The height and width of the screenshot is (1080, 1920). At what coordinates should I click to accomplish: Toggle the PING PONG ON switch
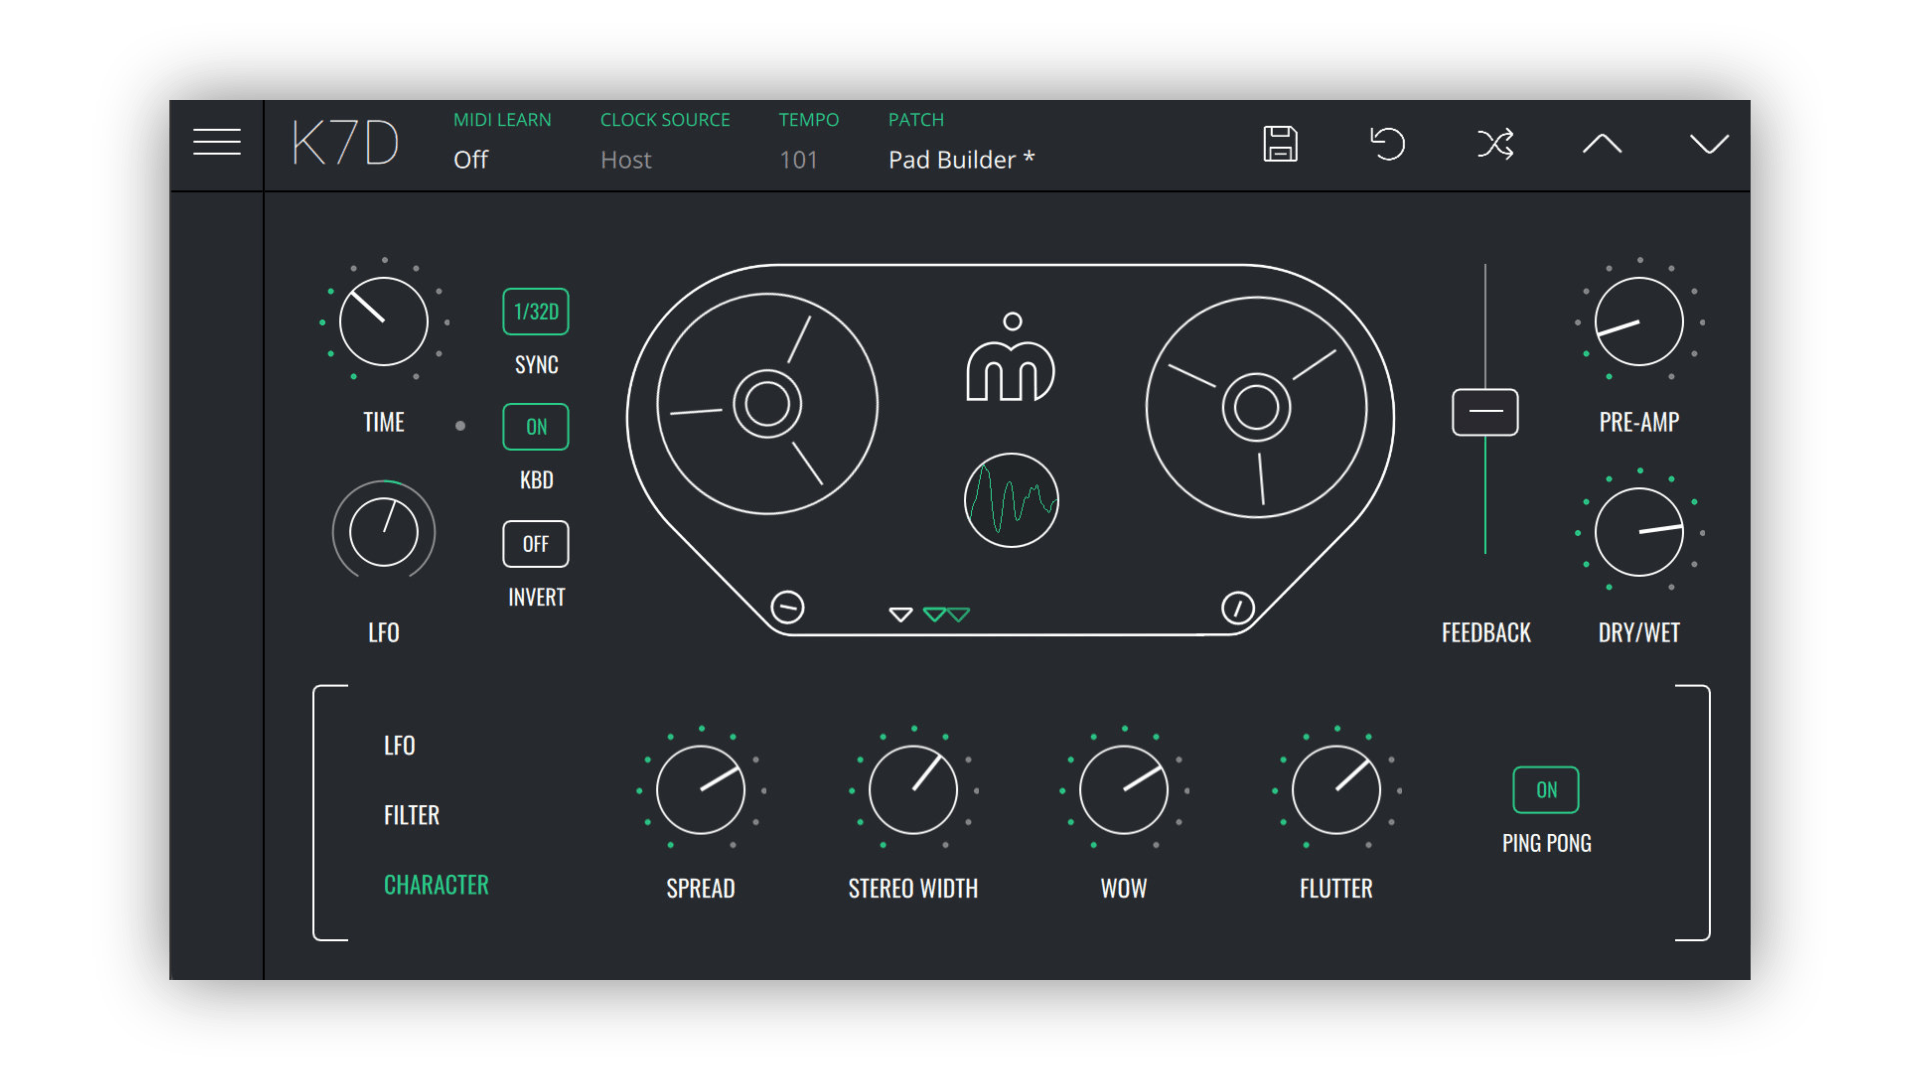pyautogui.click(x=1546, y=790)
